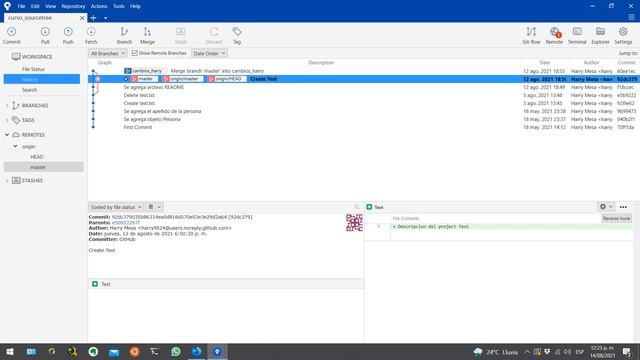
Task: Open the All Branches dropdown
Action: point(108,53)
